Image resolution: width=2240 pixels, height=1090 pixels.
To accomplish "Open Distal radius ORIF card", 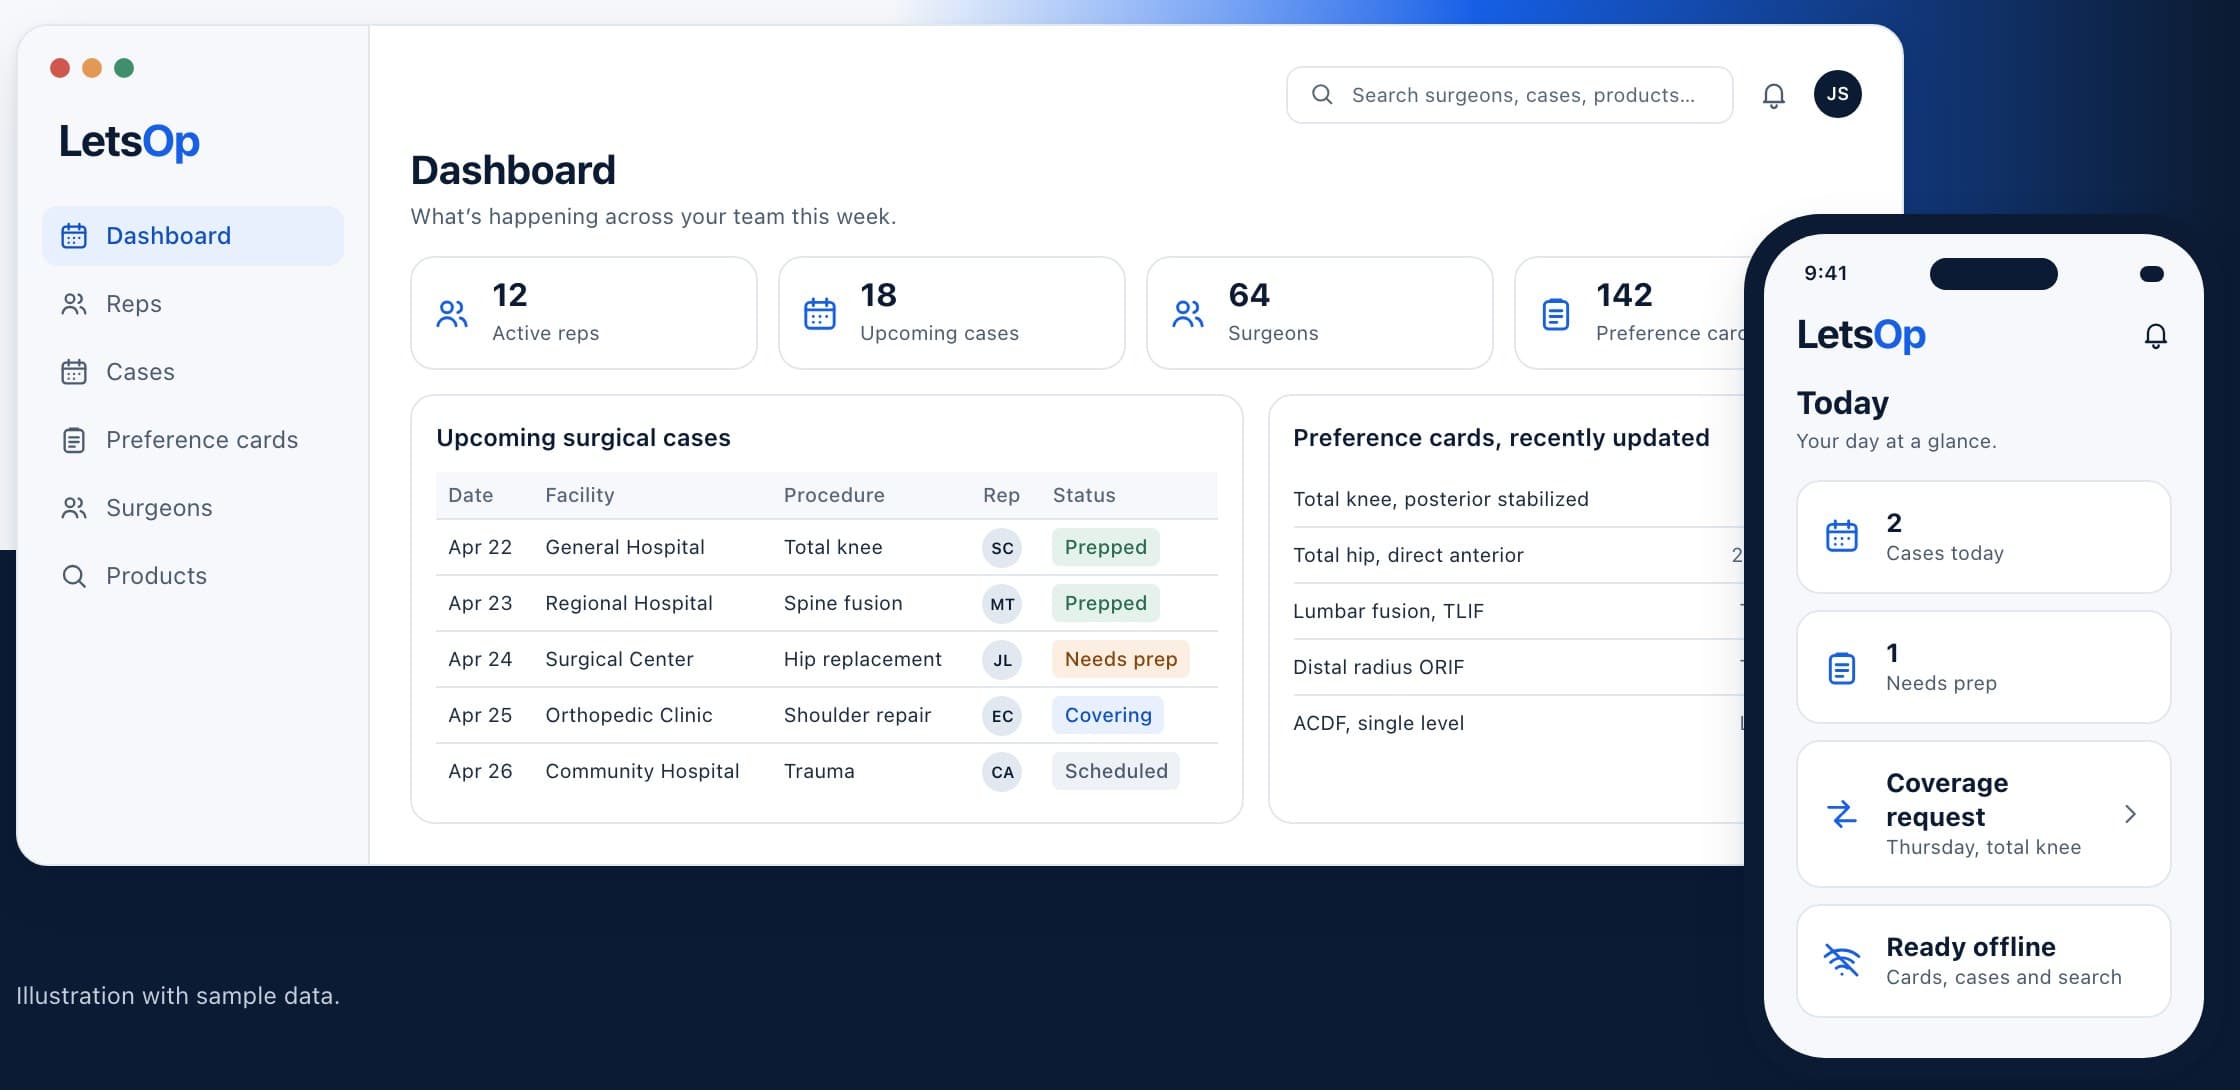I will coord(1518,667).
